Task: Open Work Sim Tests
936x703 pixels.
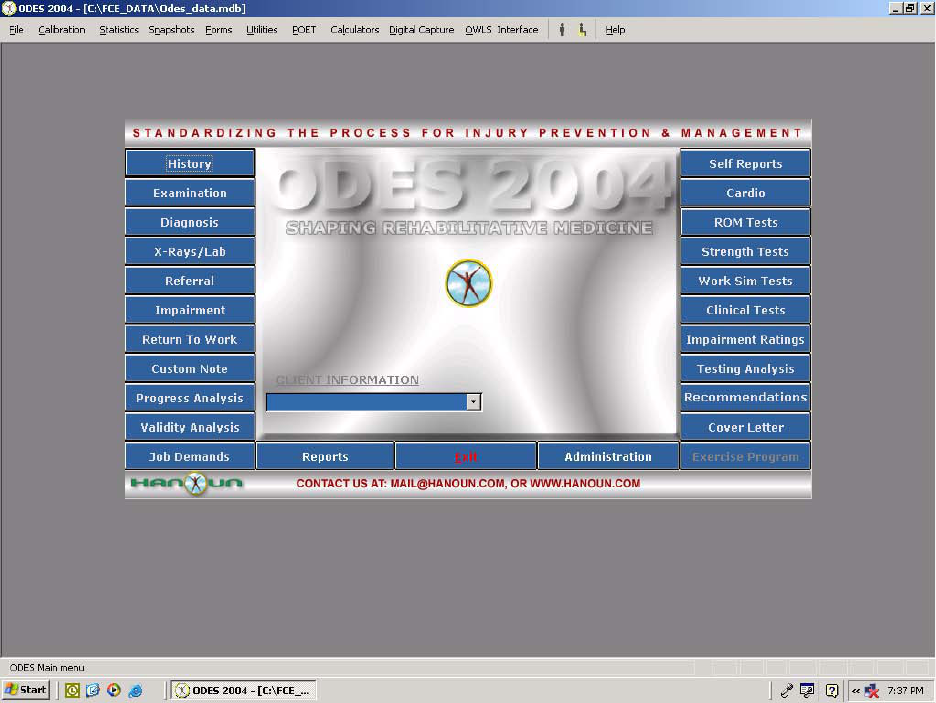Action: (x=745, y=280)
